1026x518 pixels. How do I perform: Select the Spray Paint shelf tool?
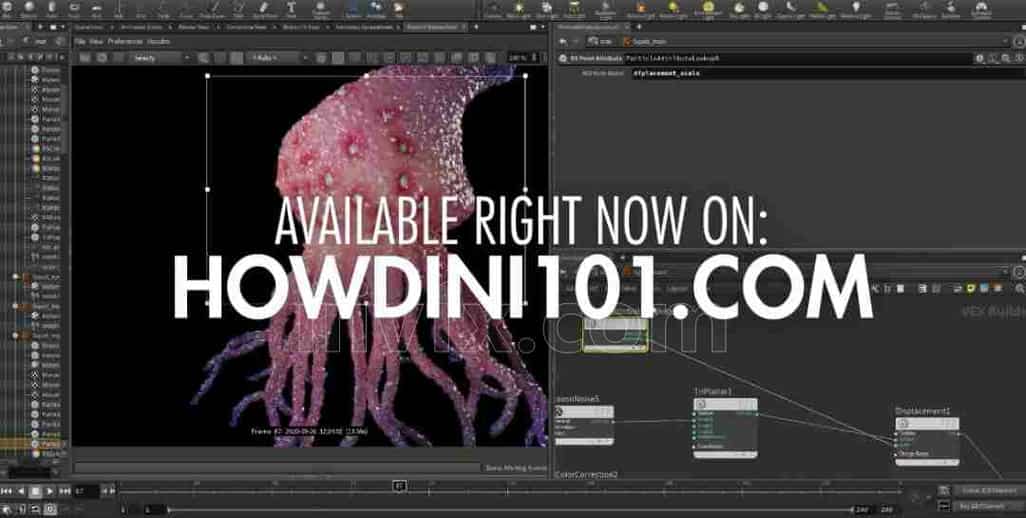[264, 8]
